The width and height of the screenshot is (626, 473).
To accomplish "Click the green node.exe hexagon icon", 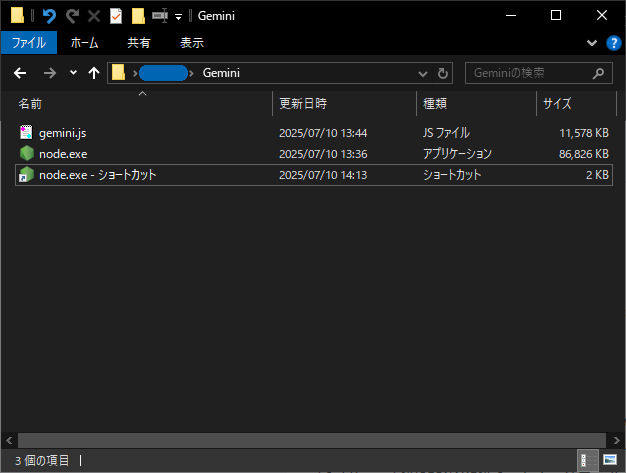I will pos(27,153).
